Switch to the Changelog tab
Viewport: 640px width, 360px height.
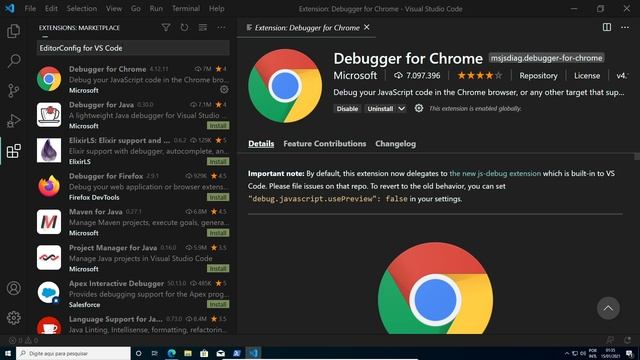[396, 144]
